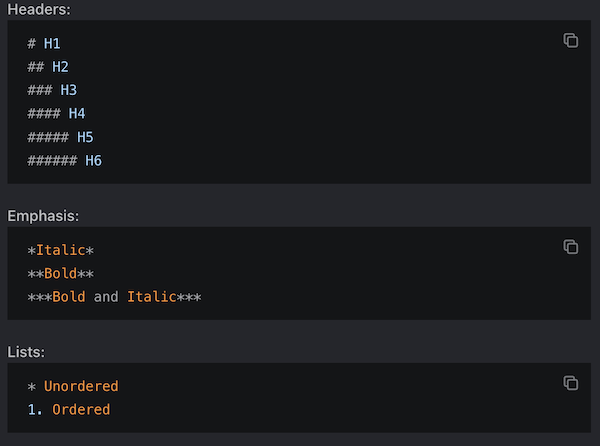Click the orange word 'Bold' in '**Bold**'
The width and height of the screenshot is (600, 446).
60,273
